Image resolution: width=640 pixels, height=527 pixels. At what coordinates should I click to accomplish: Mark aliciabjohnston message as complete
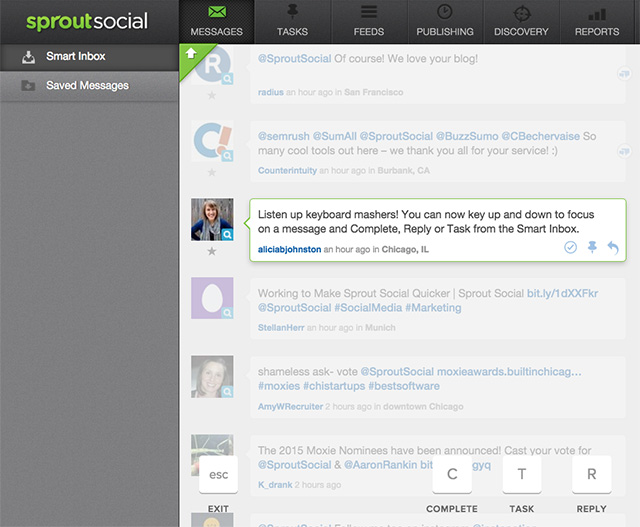tap(570, 247)
